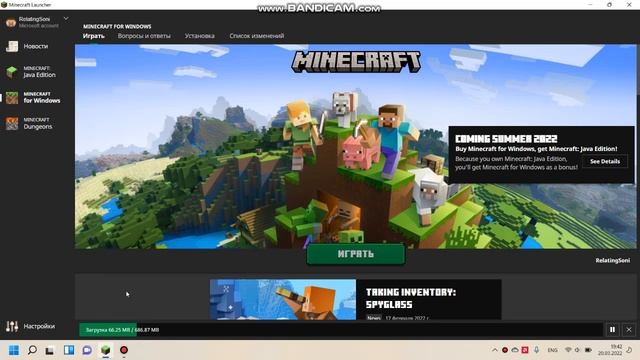Switch to the Играть tab
This screenshot has height=360, width=640.
(x=93, y=36)
